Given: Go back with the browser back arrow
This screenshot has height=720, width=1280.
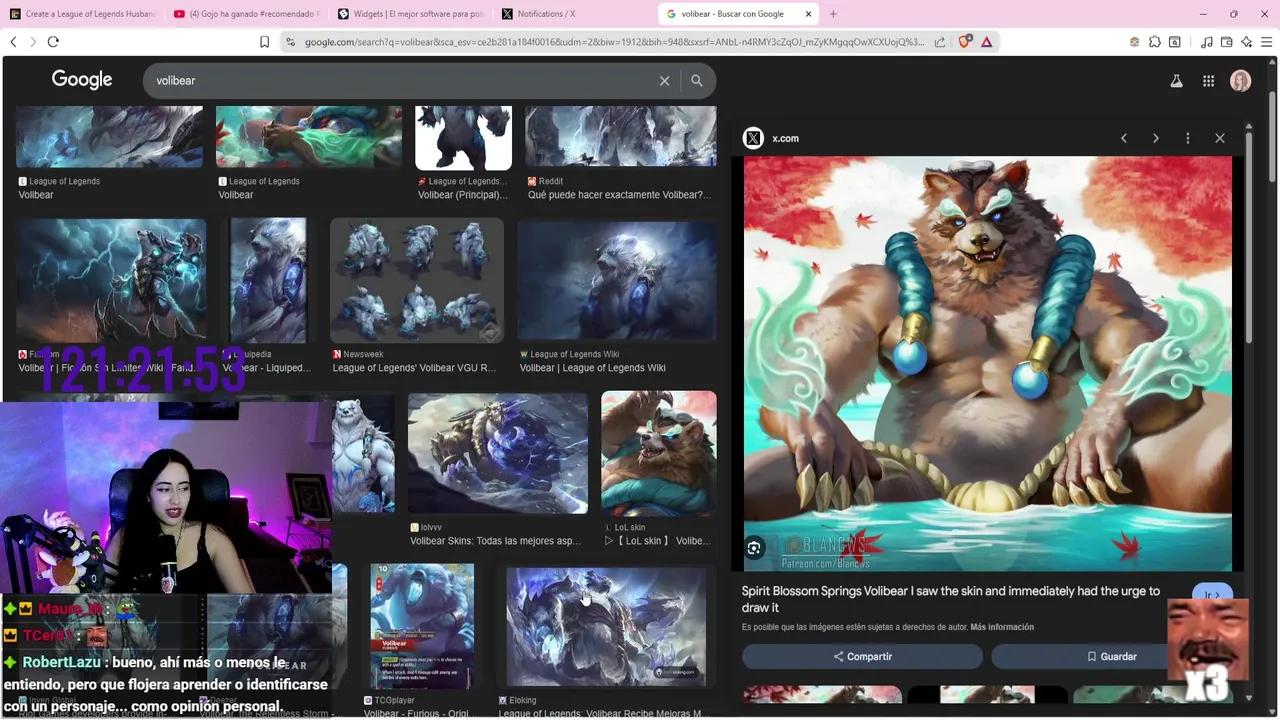Looking at the screenshot, I should pyautogui.click(x=13, y=42).
